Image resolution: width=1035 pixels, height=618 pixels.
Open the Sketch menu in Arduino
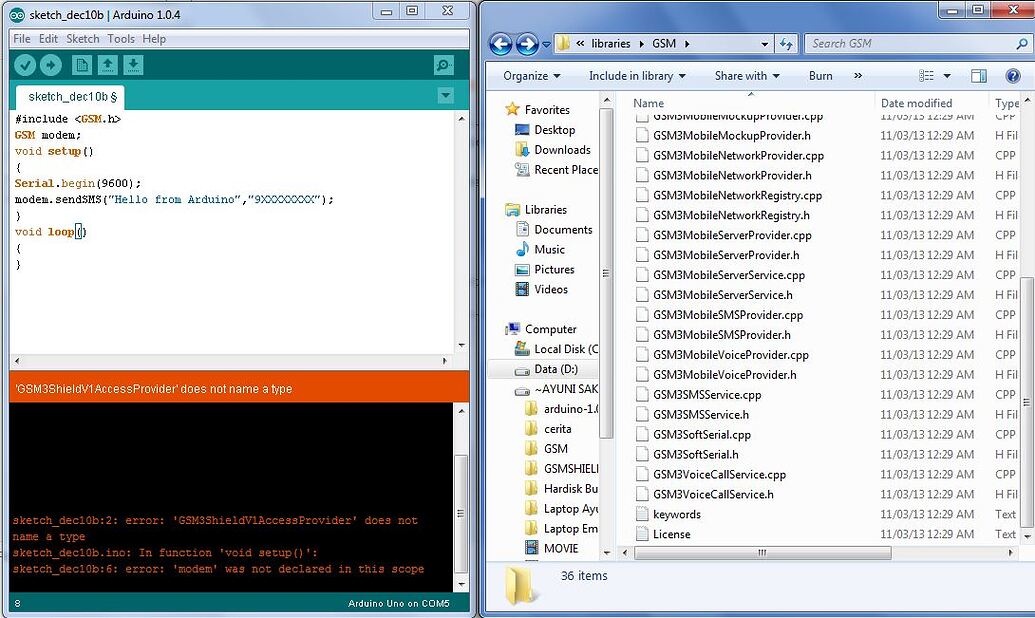83,38
